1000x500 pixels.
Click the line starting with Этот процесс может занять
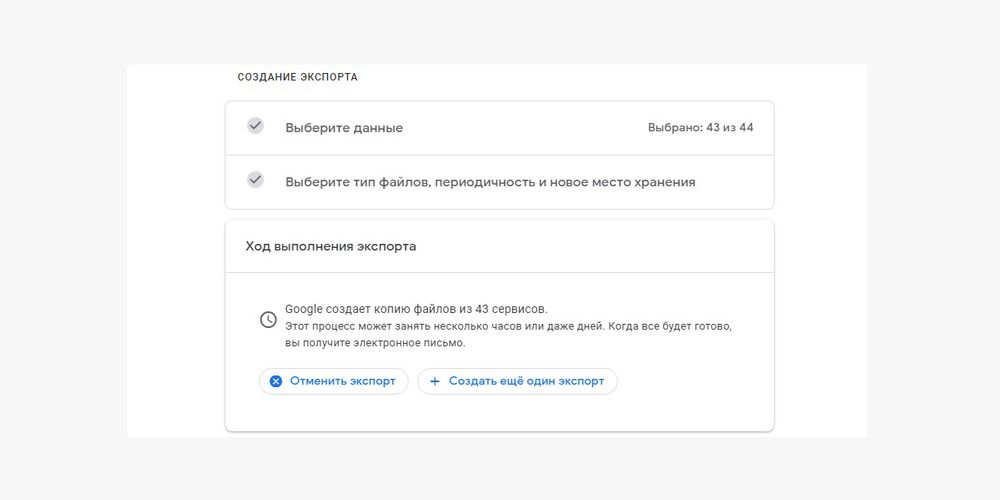pyautogui.click(x=510, y=327)
